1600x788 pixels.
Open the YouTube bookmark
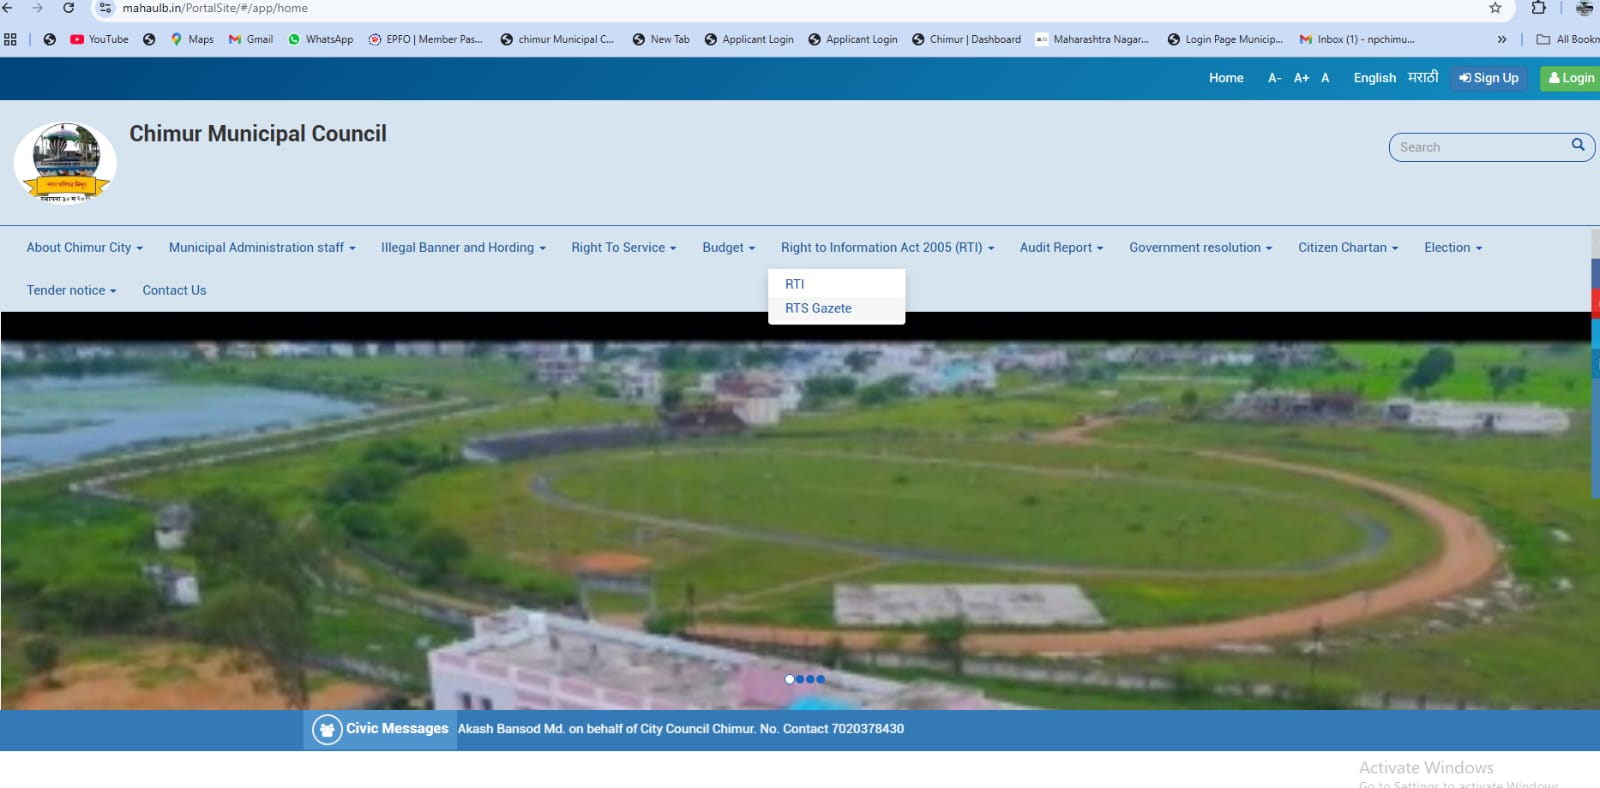coord(99,39)
